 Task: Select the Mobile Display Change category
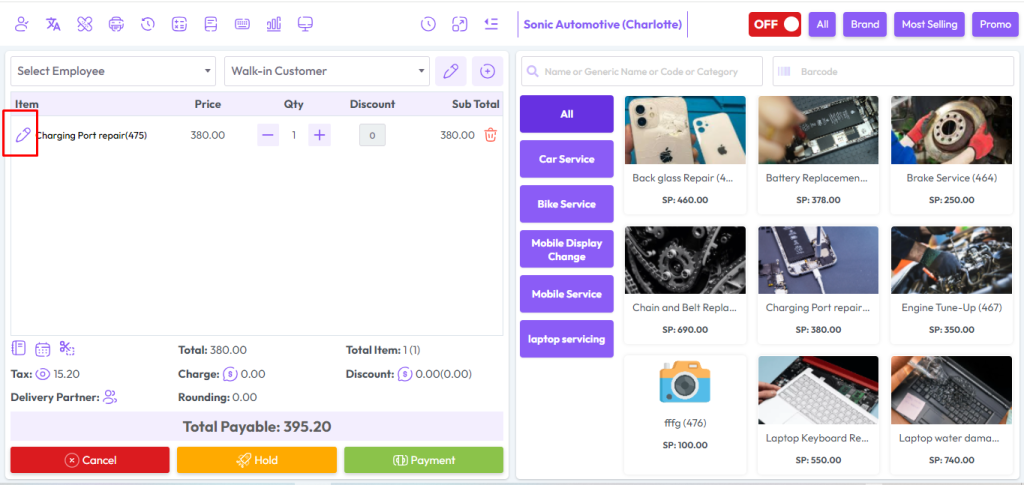pos(567,249)
